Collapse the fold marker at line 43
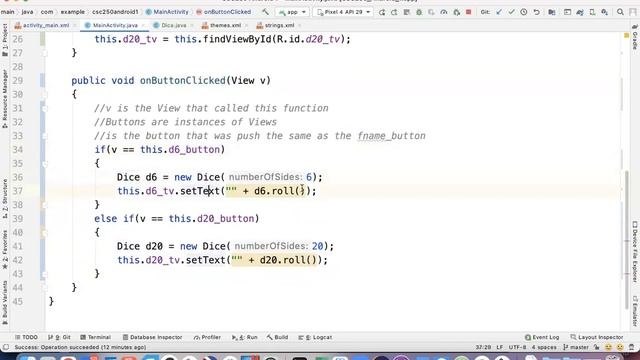 point(45,274)
